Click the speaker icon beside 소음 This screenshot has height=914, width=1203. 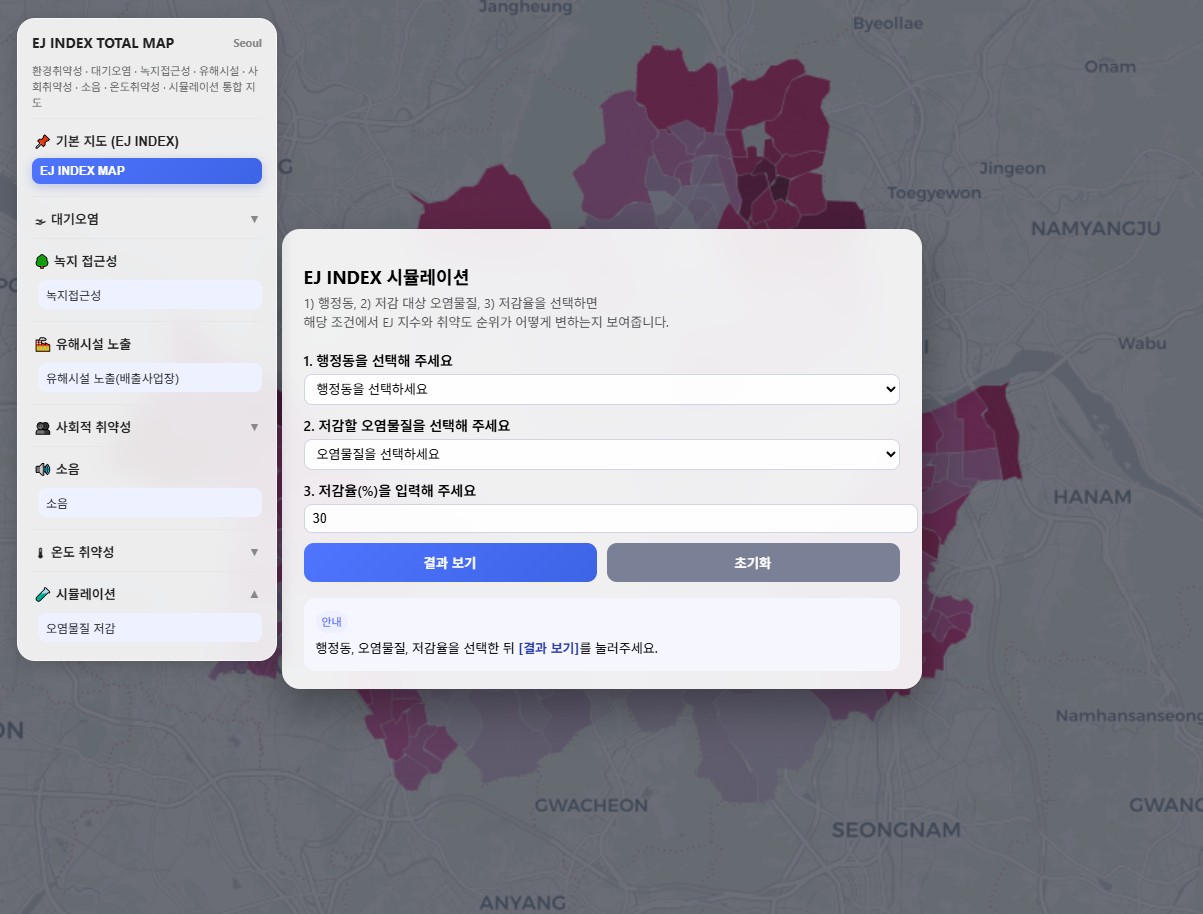pyautogui.click(x=42, y=469)
